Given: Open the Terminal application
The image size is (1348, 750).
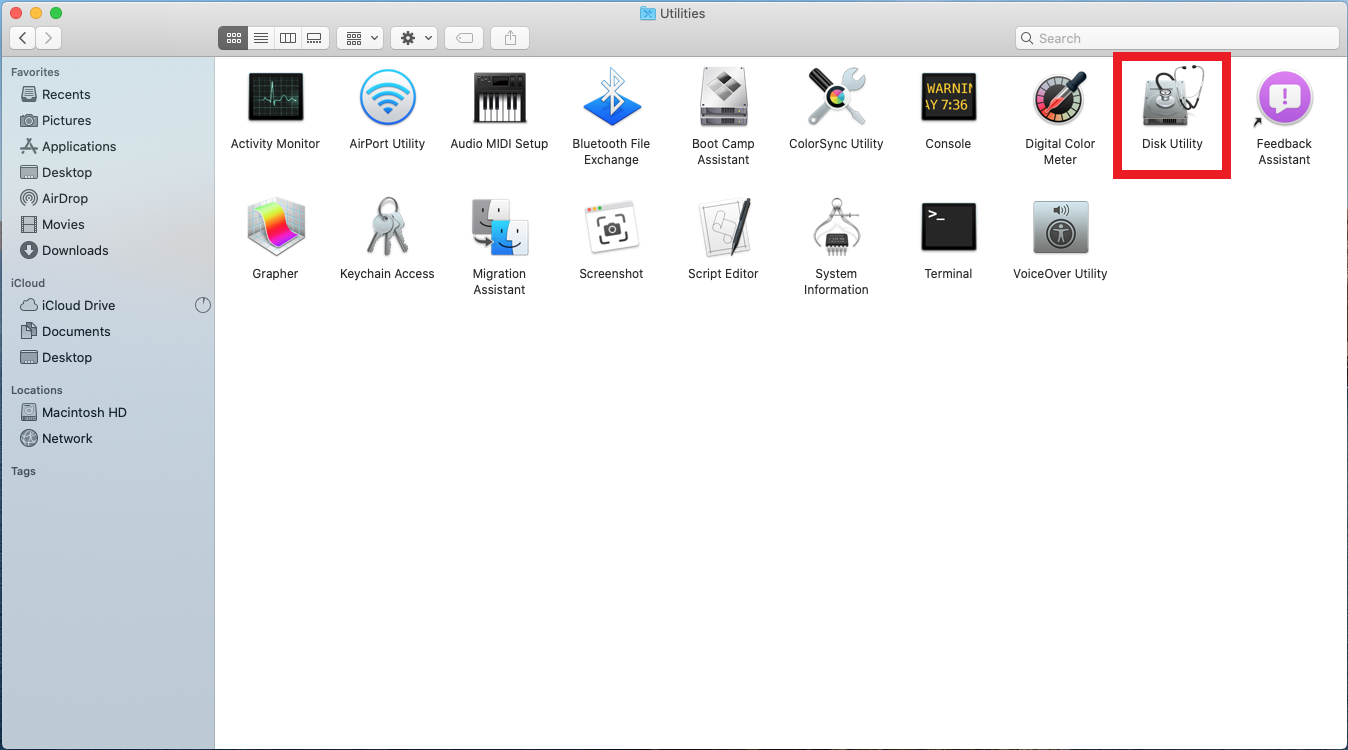Looking at the screenshot, I should (x=948, y=229).
